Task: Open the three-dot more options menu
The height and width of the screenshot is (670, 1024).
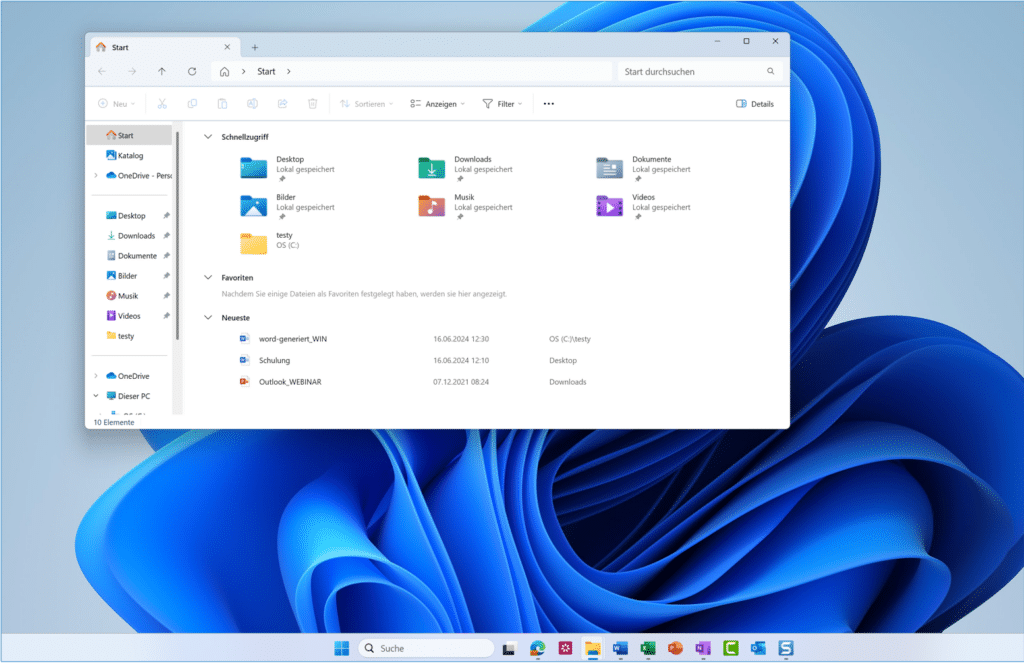Action: [x=549, y=104]
